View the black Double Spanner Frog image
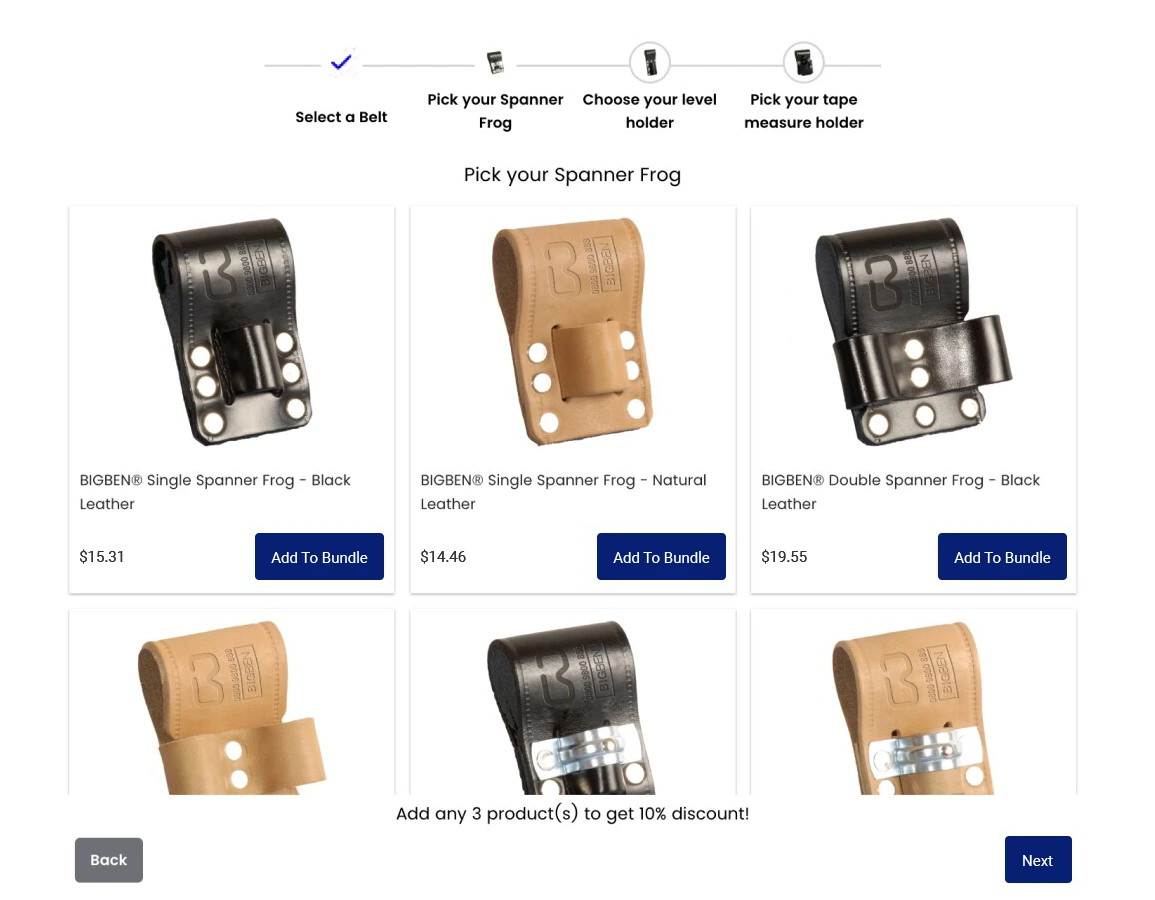1155x900 pixels. [x=913, y=331]
